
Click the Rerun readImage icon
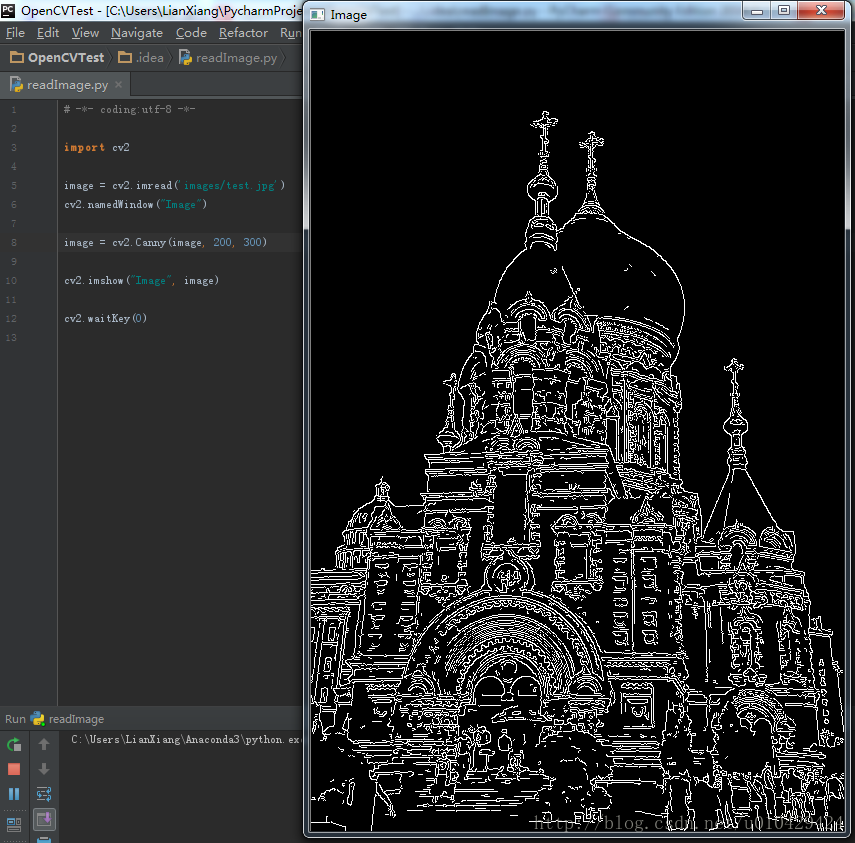(14, 744)
